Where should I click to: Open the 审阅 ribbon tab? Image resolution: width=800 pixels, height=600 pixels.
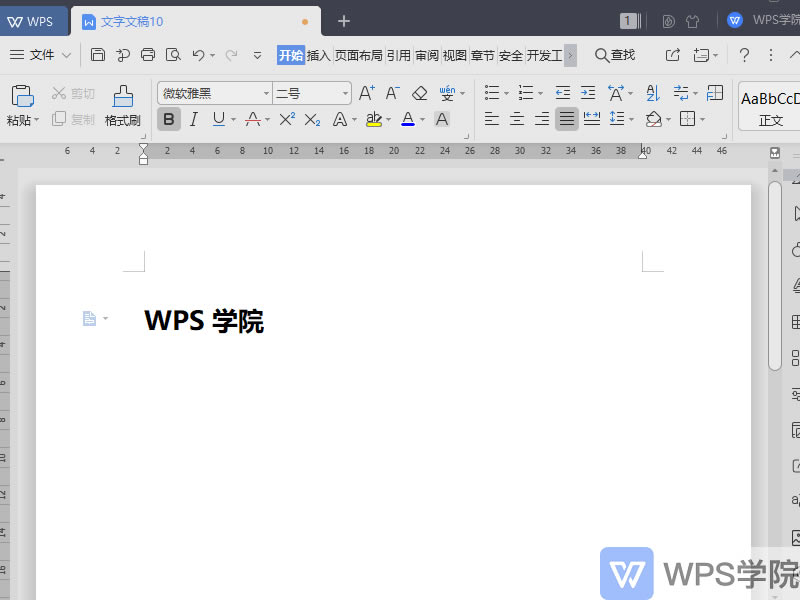[x=426, y=56]
